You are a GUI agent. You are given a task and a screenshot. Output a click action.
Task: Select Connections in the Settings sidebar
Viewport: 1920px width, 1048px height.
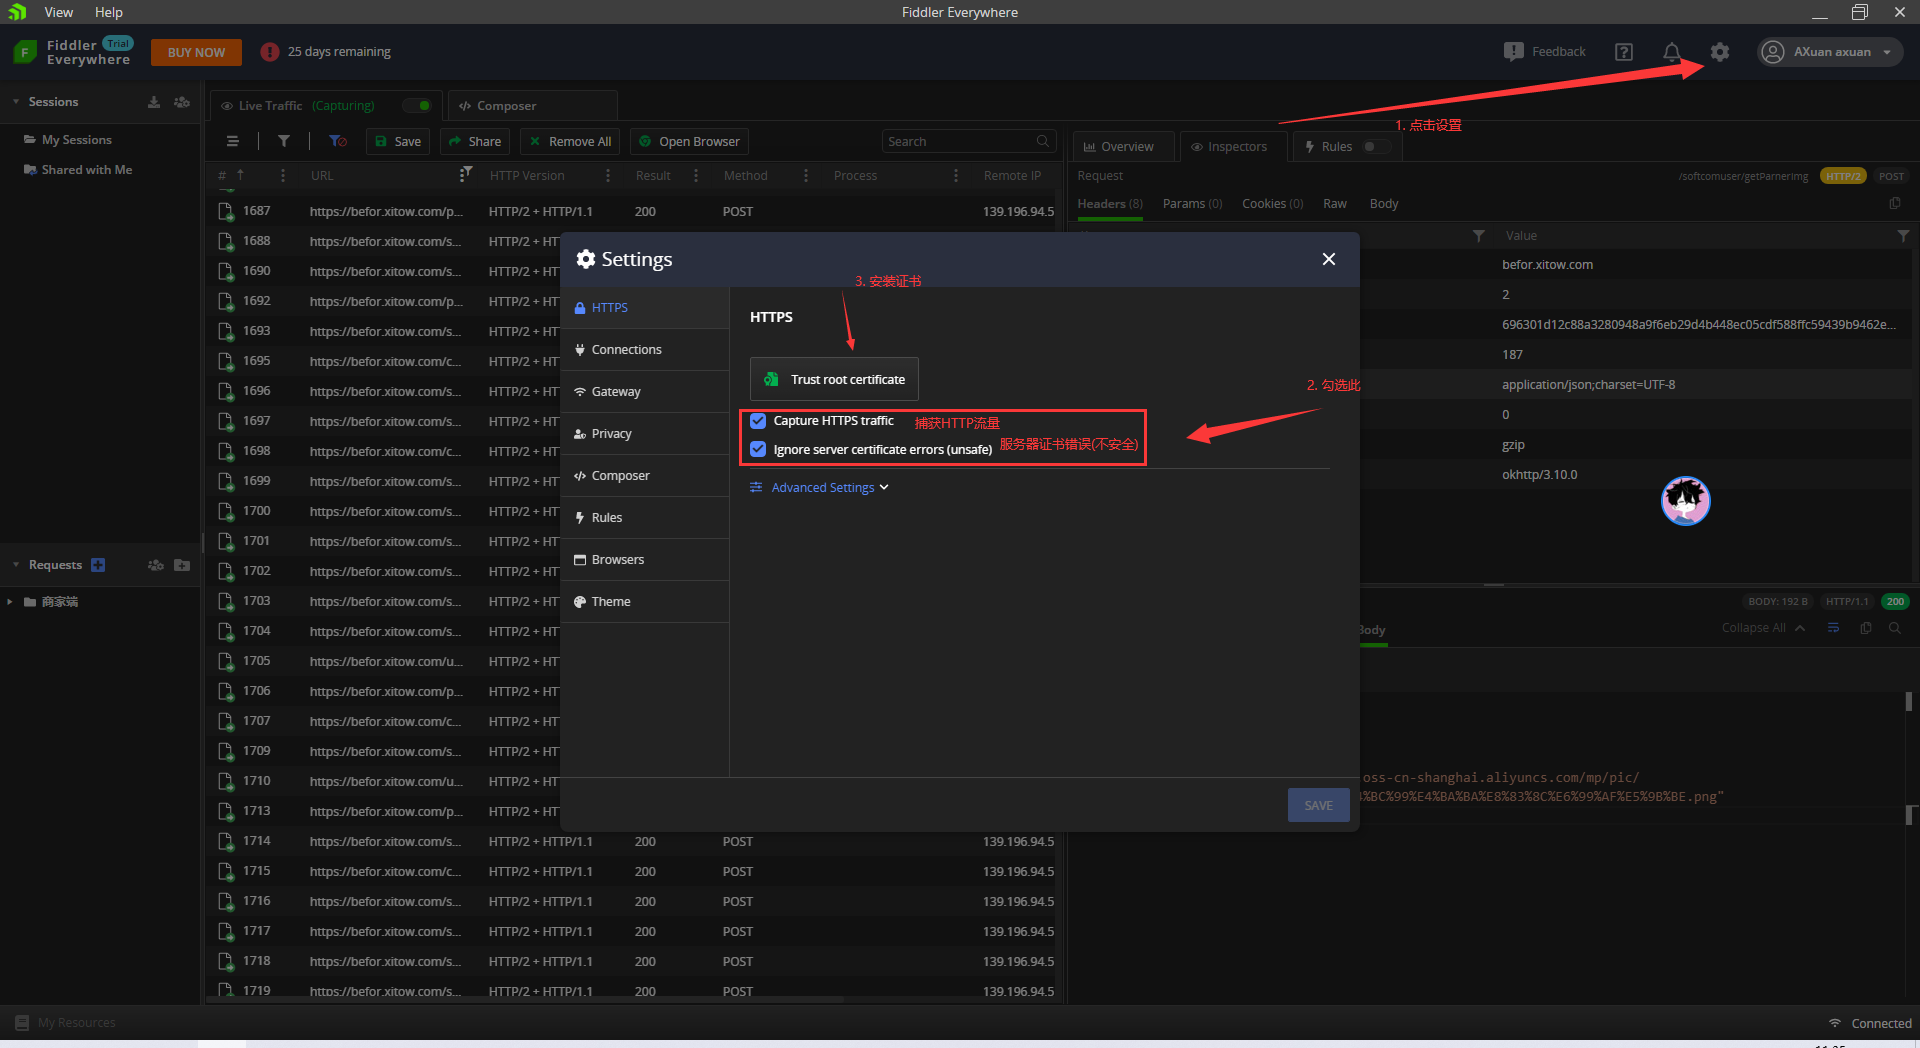tap(645, 350)
